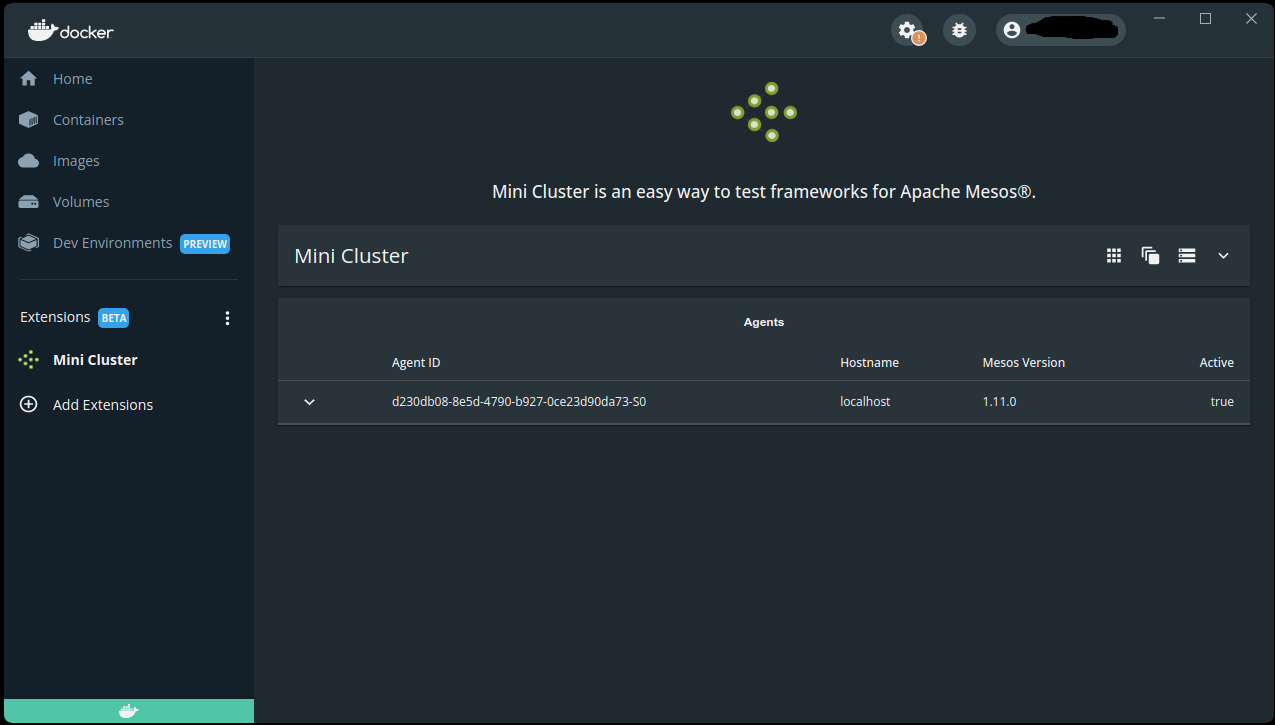
Task: Expand the Mini Cluster header chevron
Action: coord(1223,256)
